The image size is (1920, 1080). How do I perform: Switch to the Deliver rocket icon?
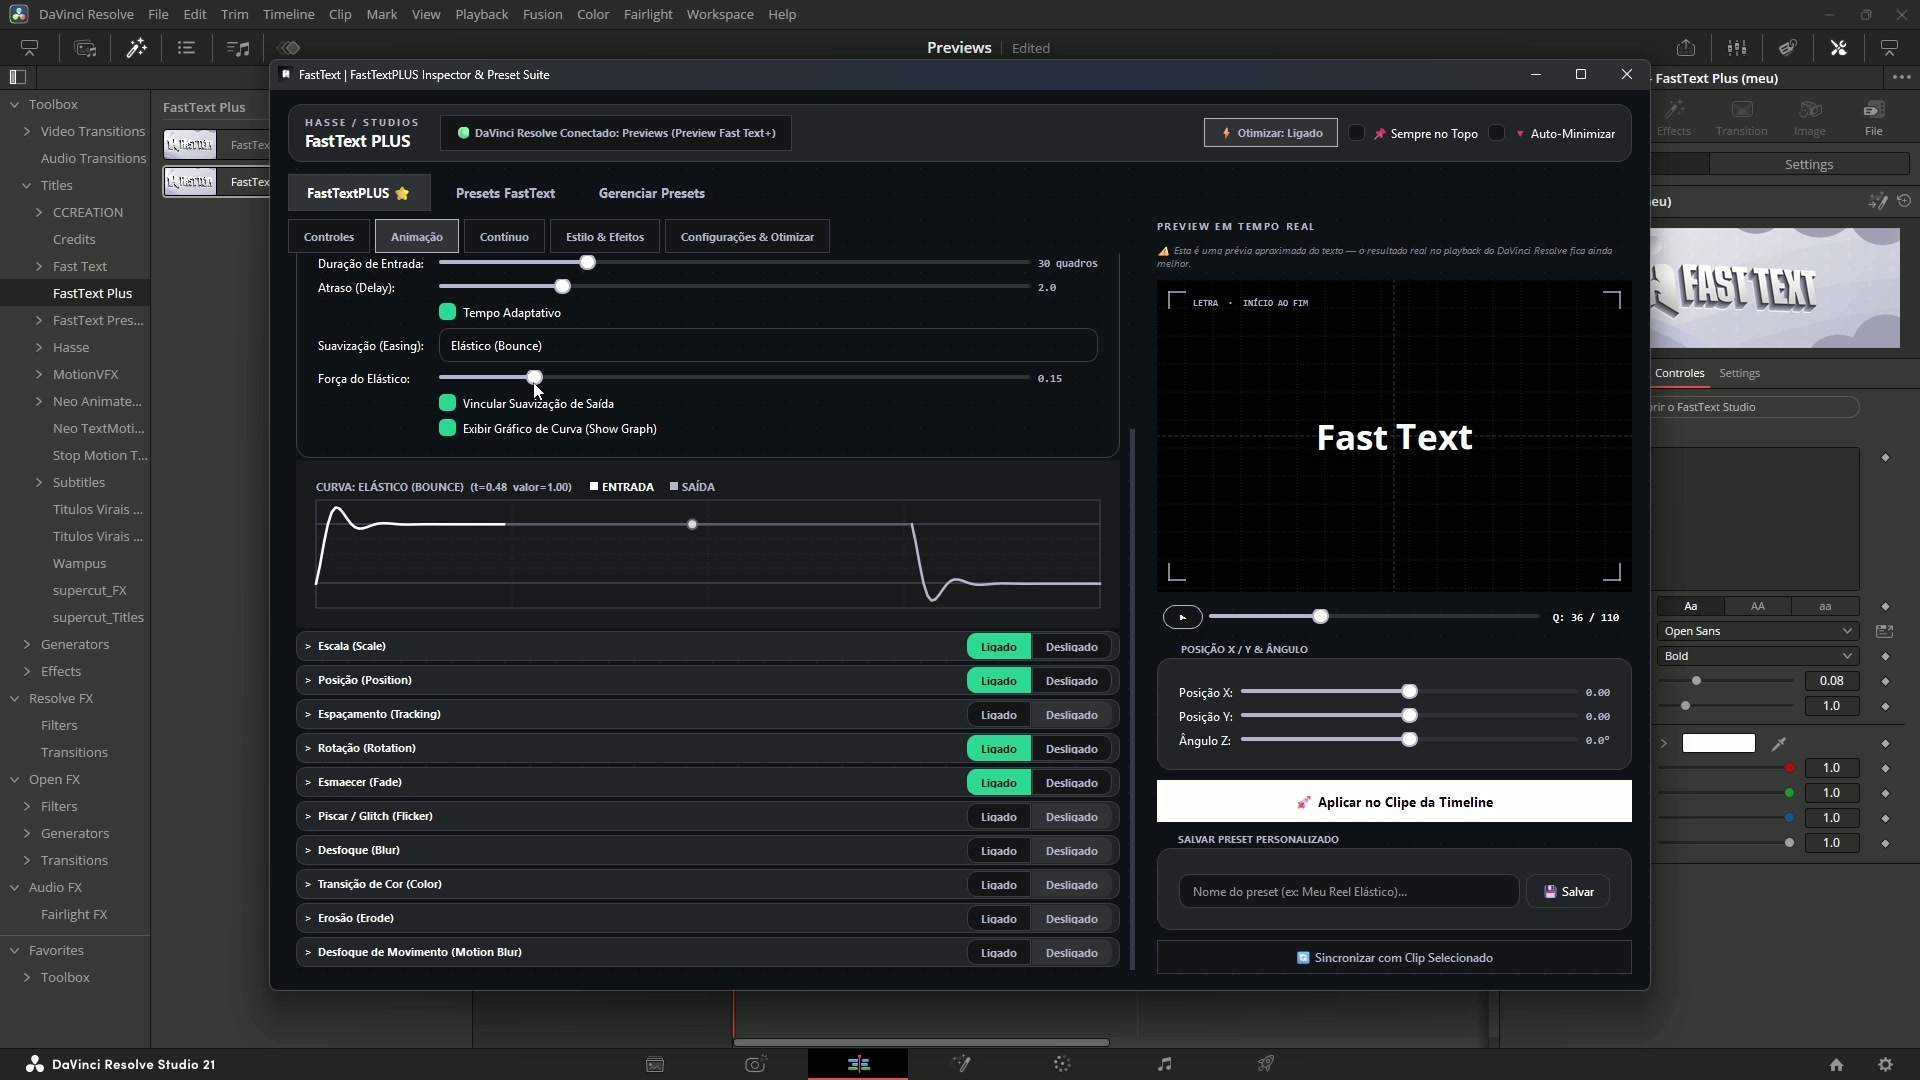tap(1266, 1064)
